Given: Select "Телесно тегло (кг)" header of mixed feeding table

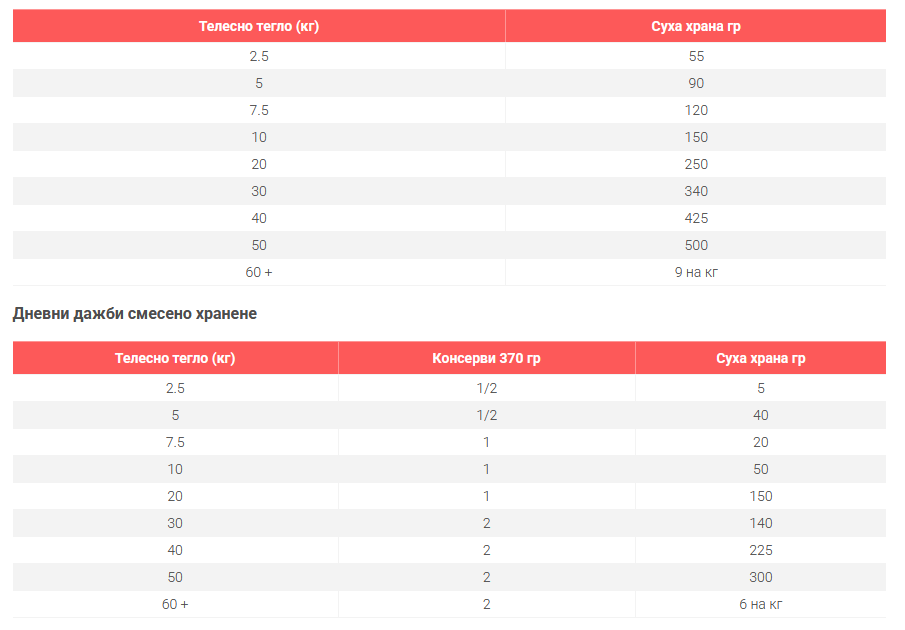Looking at the screenshot, I should click(x=175, y=358).
